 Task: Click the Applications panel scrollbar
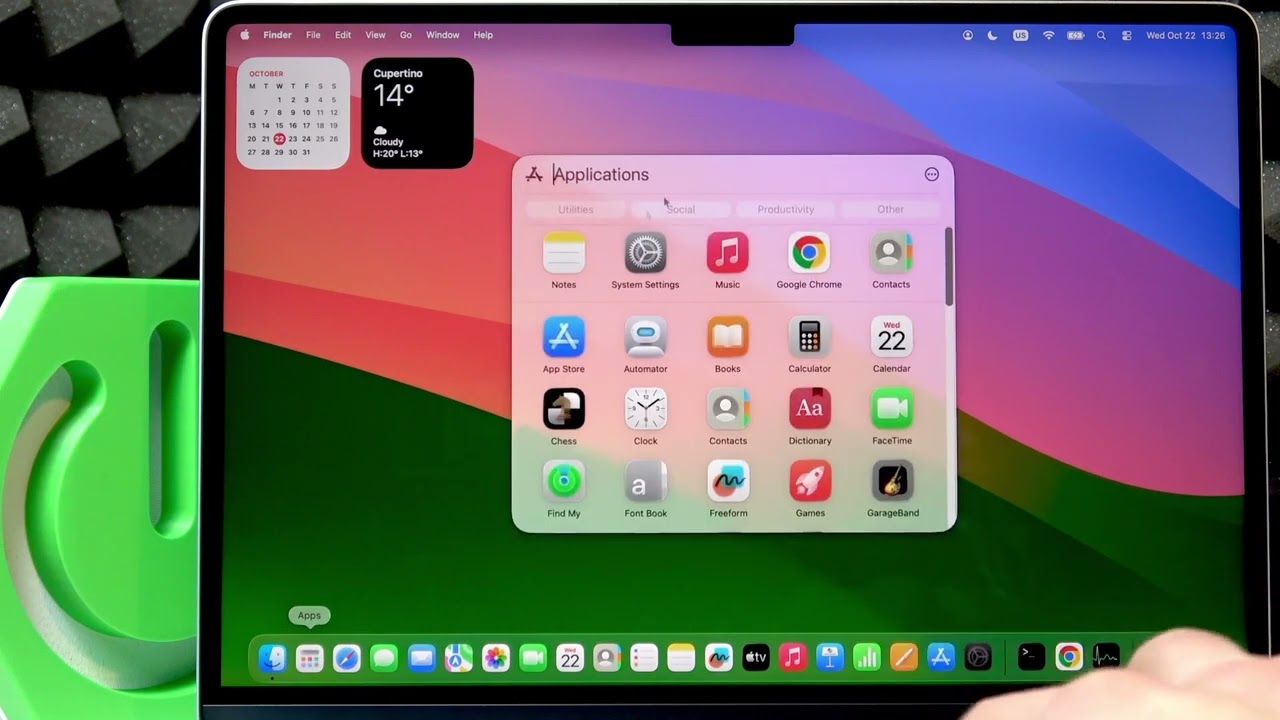[948, 266]
